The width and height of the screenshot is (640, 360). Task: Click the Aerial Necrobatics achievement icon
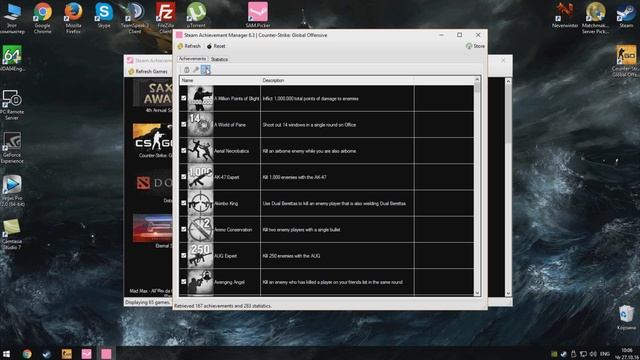click(200, 151)
